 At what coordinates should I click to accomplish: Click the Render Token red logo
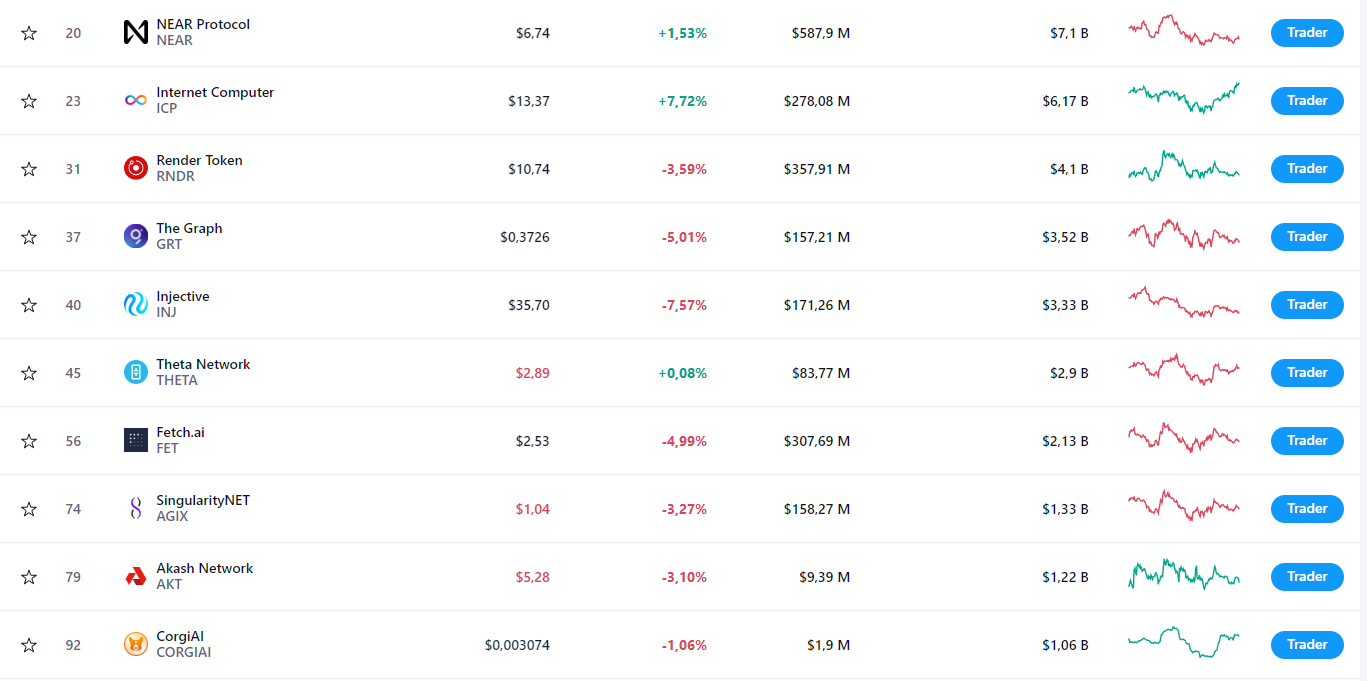[x=135, y=169]
